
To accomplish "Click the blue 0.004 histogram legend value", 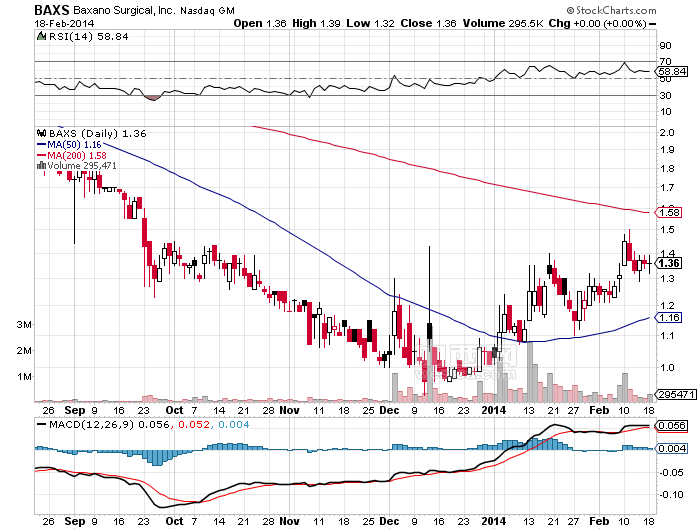I will [233, 424].
